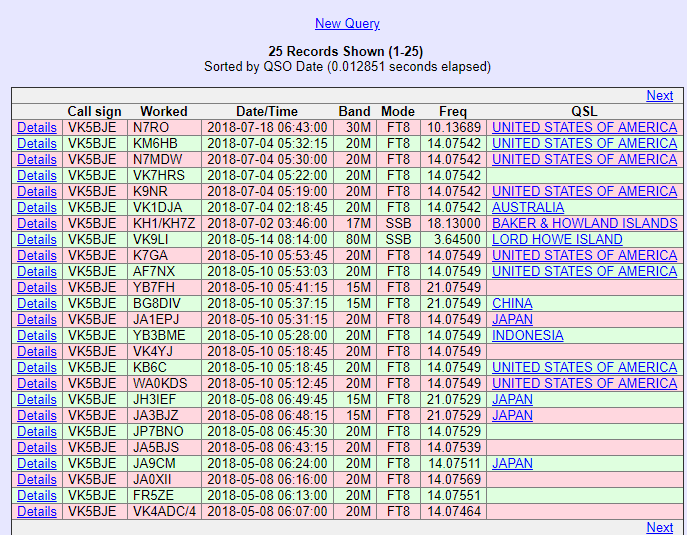Open Details for the JA0XII contact

pos(37,479)
